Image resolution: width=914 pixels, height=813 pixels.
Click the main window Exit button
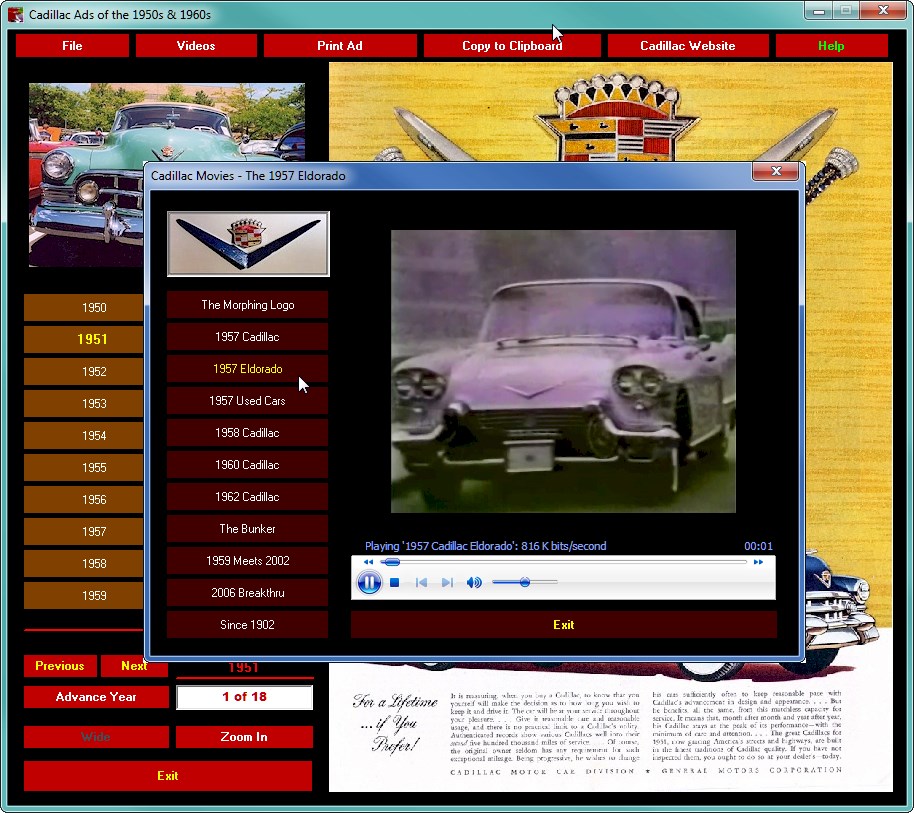pos(168,776)
